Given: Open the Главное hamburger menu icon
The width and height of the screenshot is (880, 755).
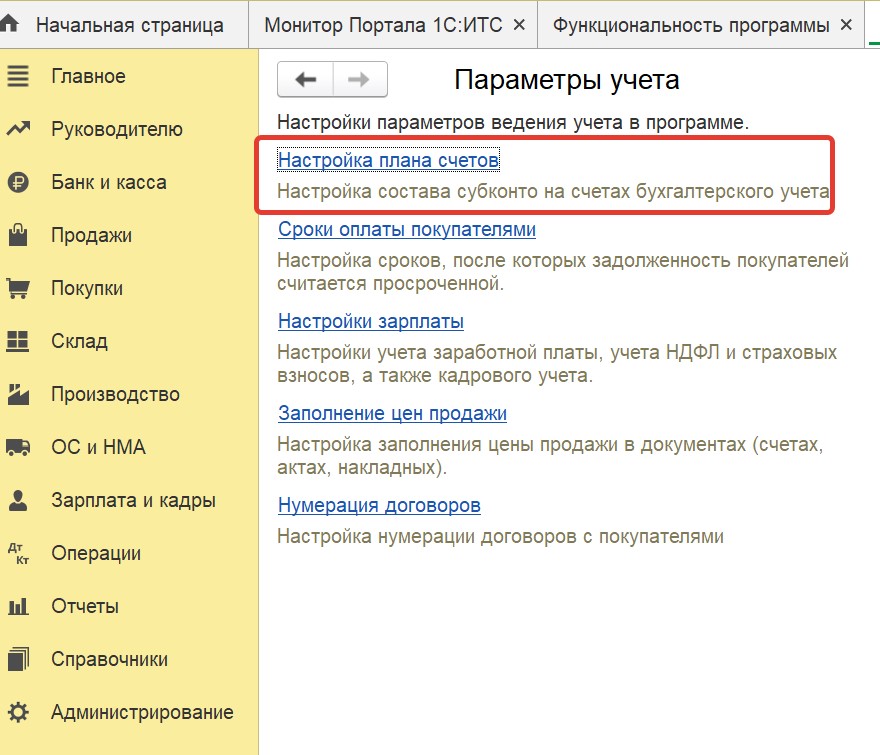Looking at the screenshot, I should pyautogui.click(x=18, y=76).
